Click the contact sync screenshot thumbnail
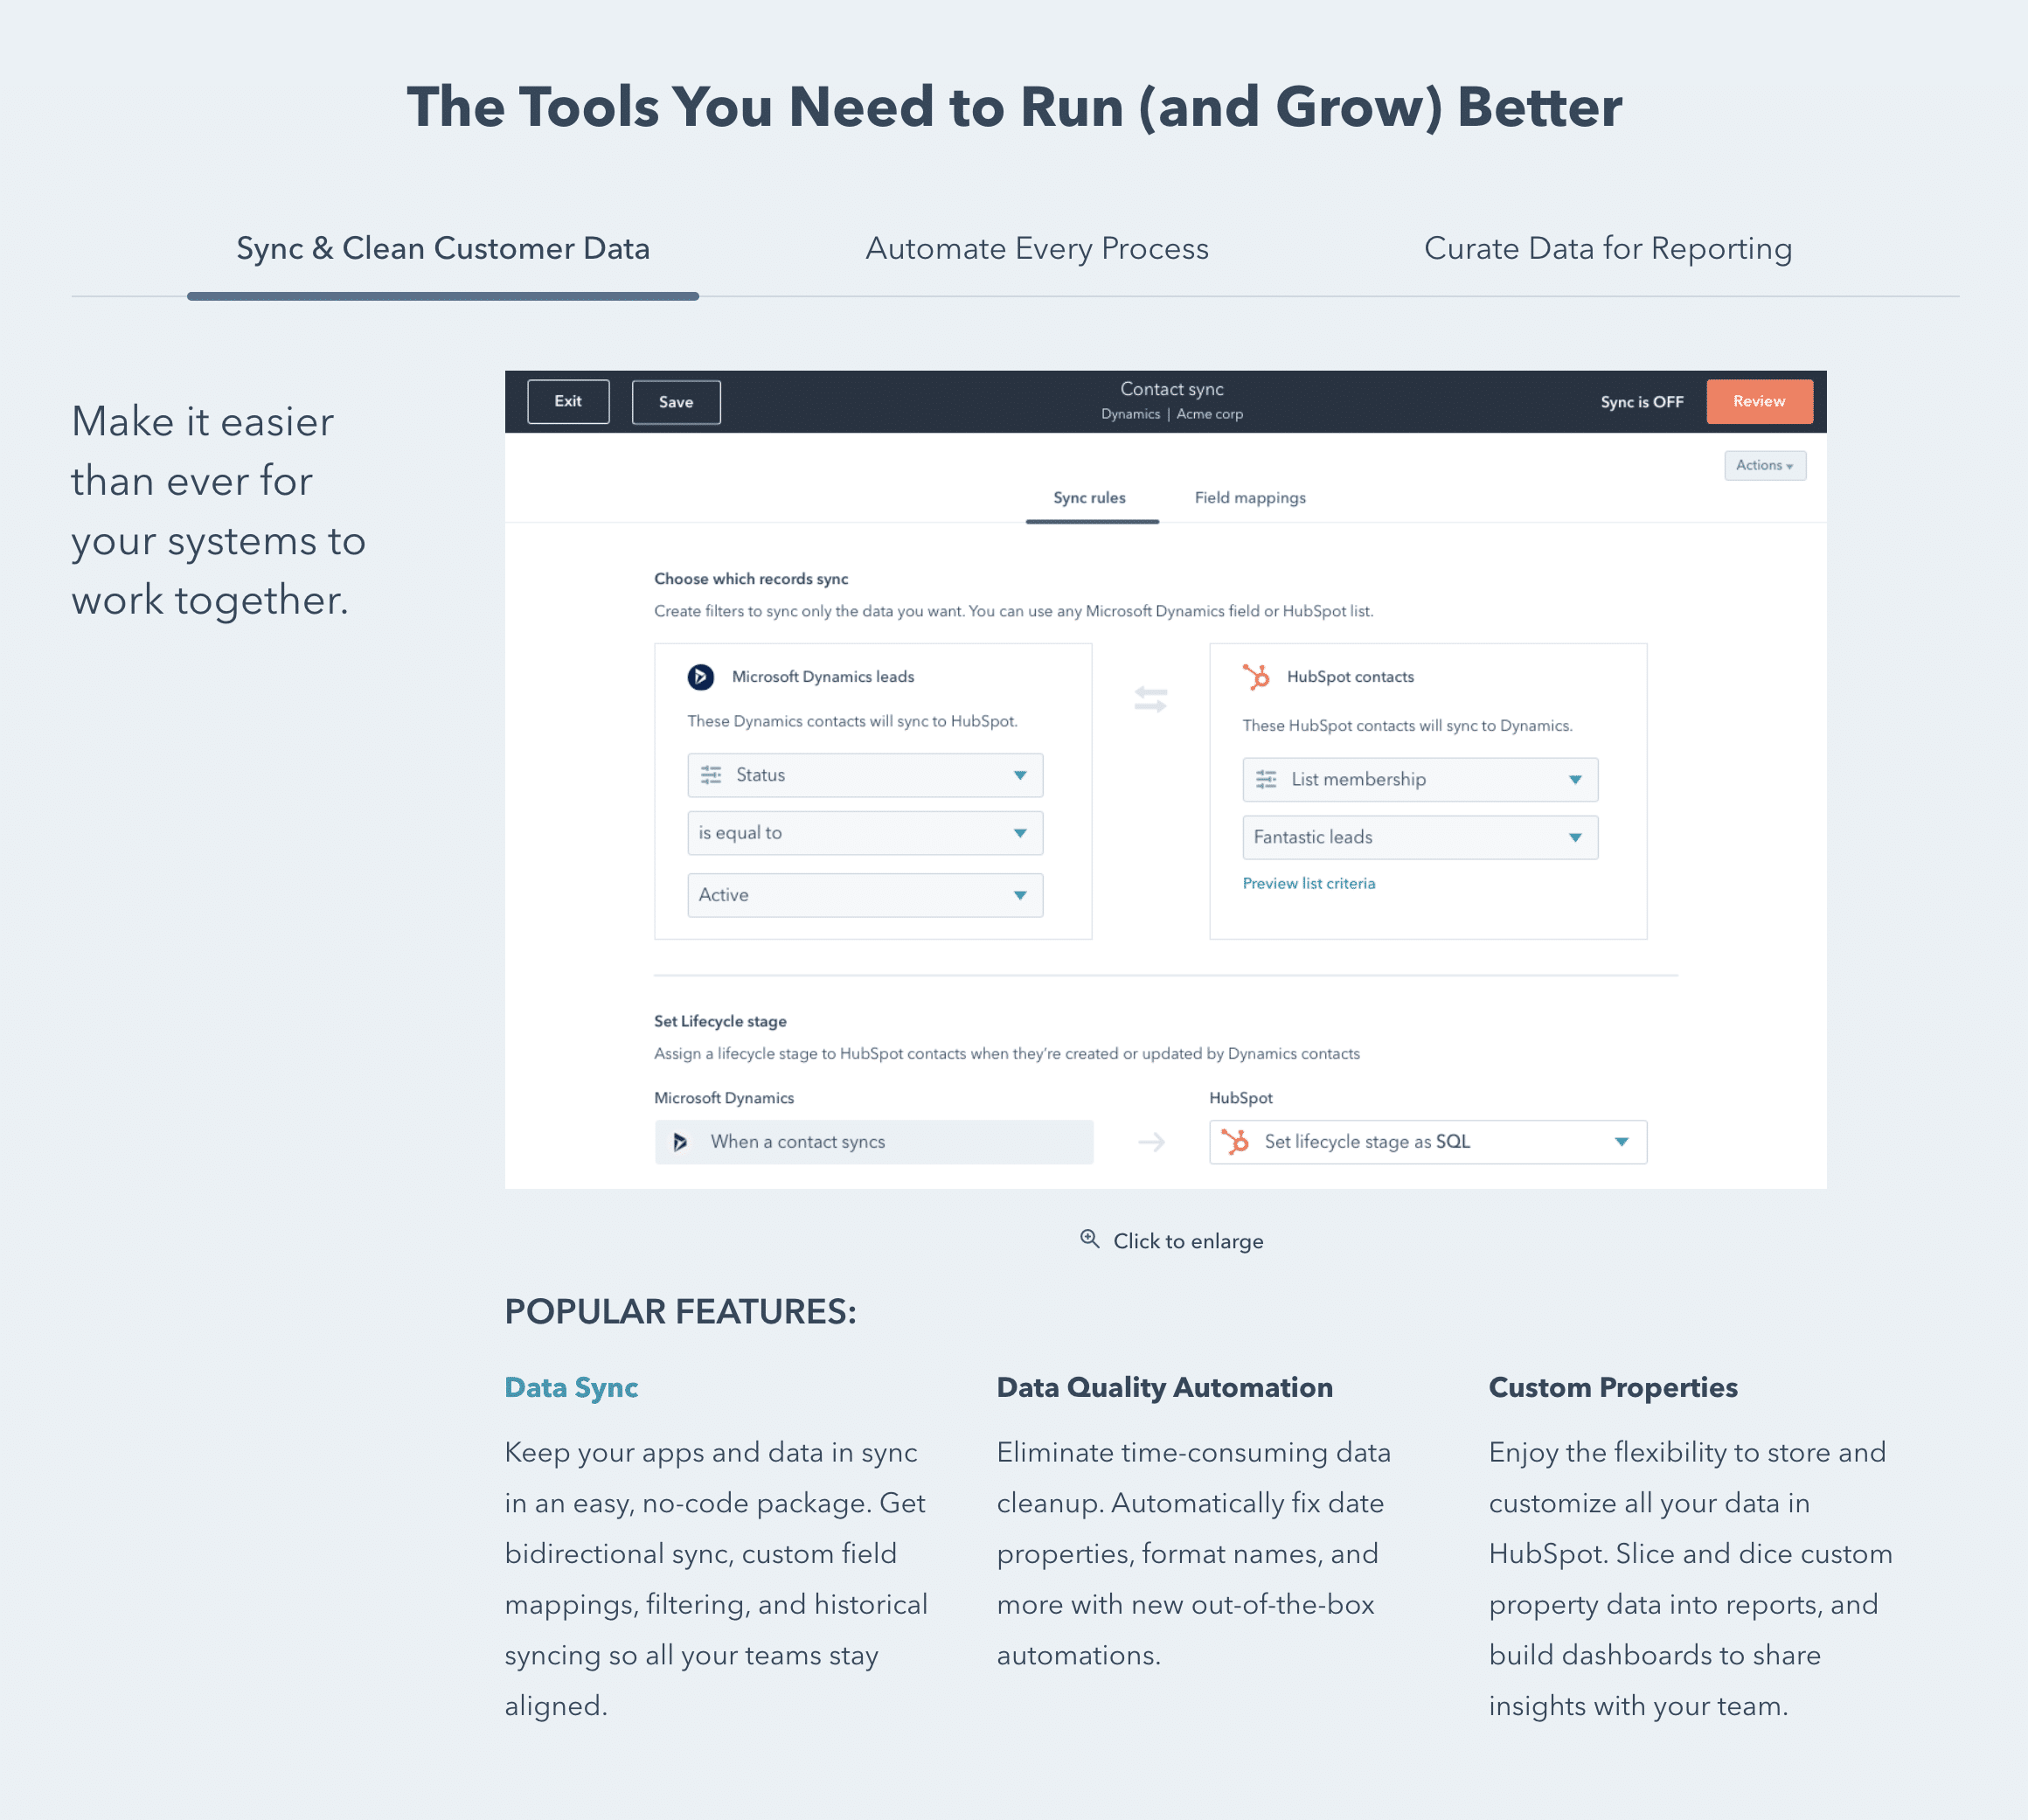The height and width of the screenshot is (1820, 2028). 1165,780
